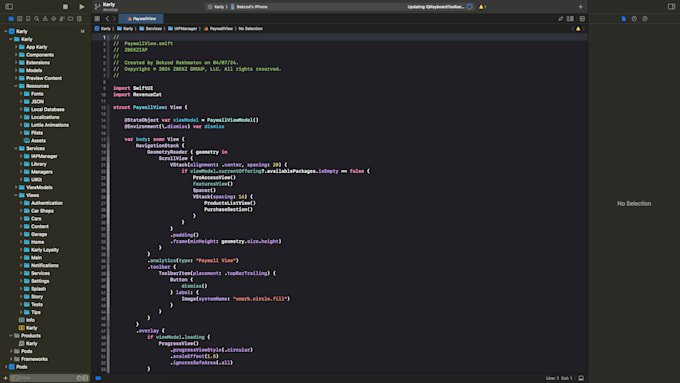The image size is (680, 383).
Task: Expand the Lottie Animations folder
Action: click(x=21, y=125)
